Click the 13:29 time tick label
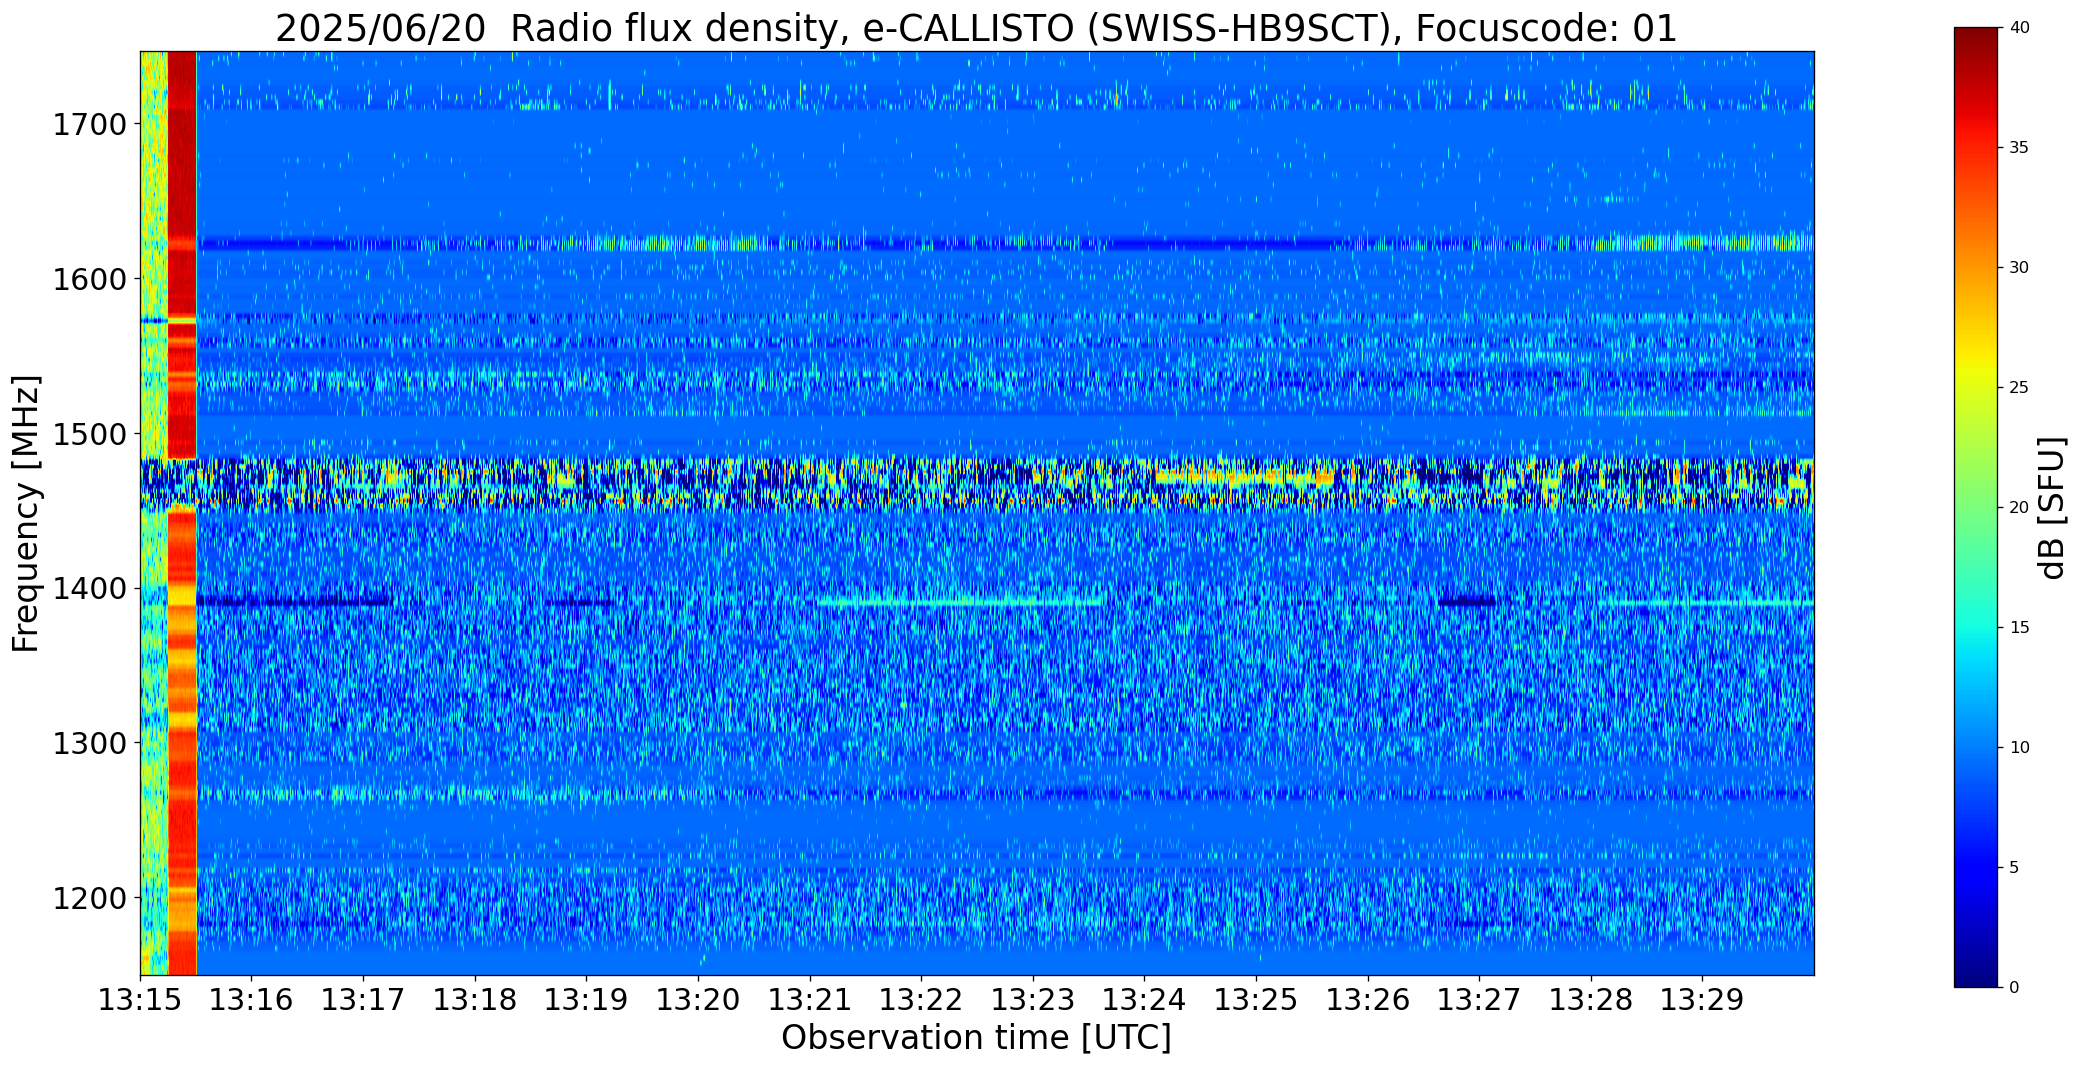Screen dimensions: 2082x1067 [1702, 1000]
